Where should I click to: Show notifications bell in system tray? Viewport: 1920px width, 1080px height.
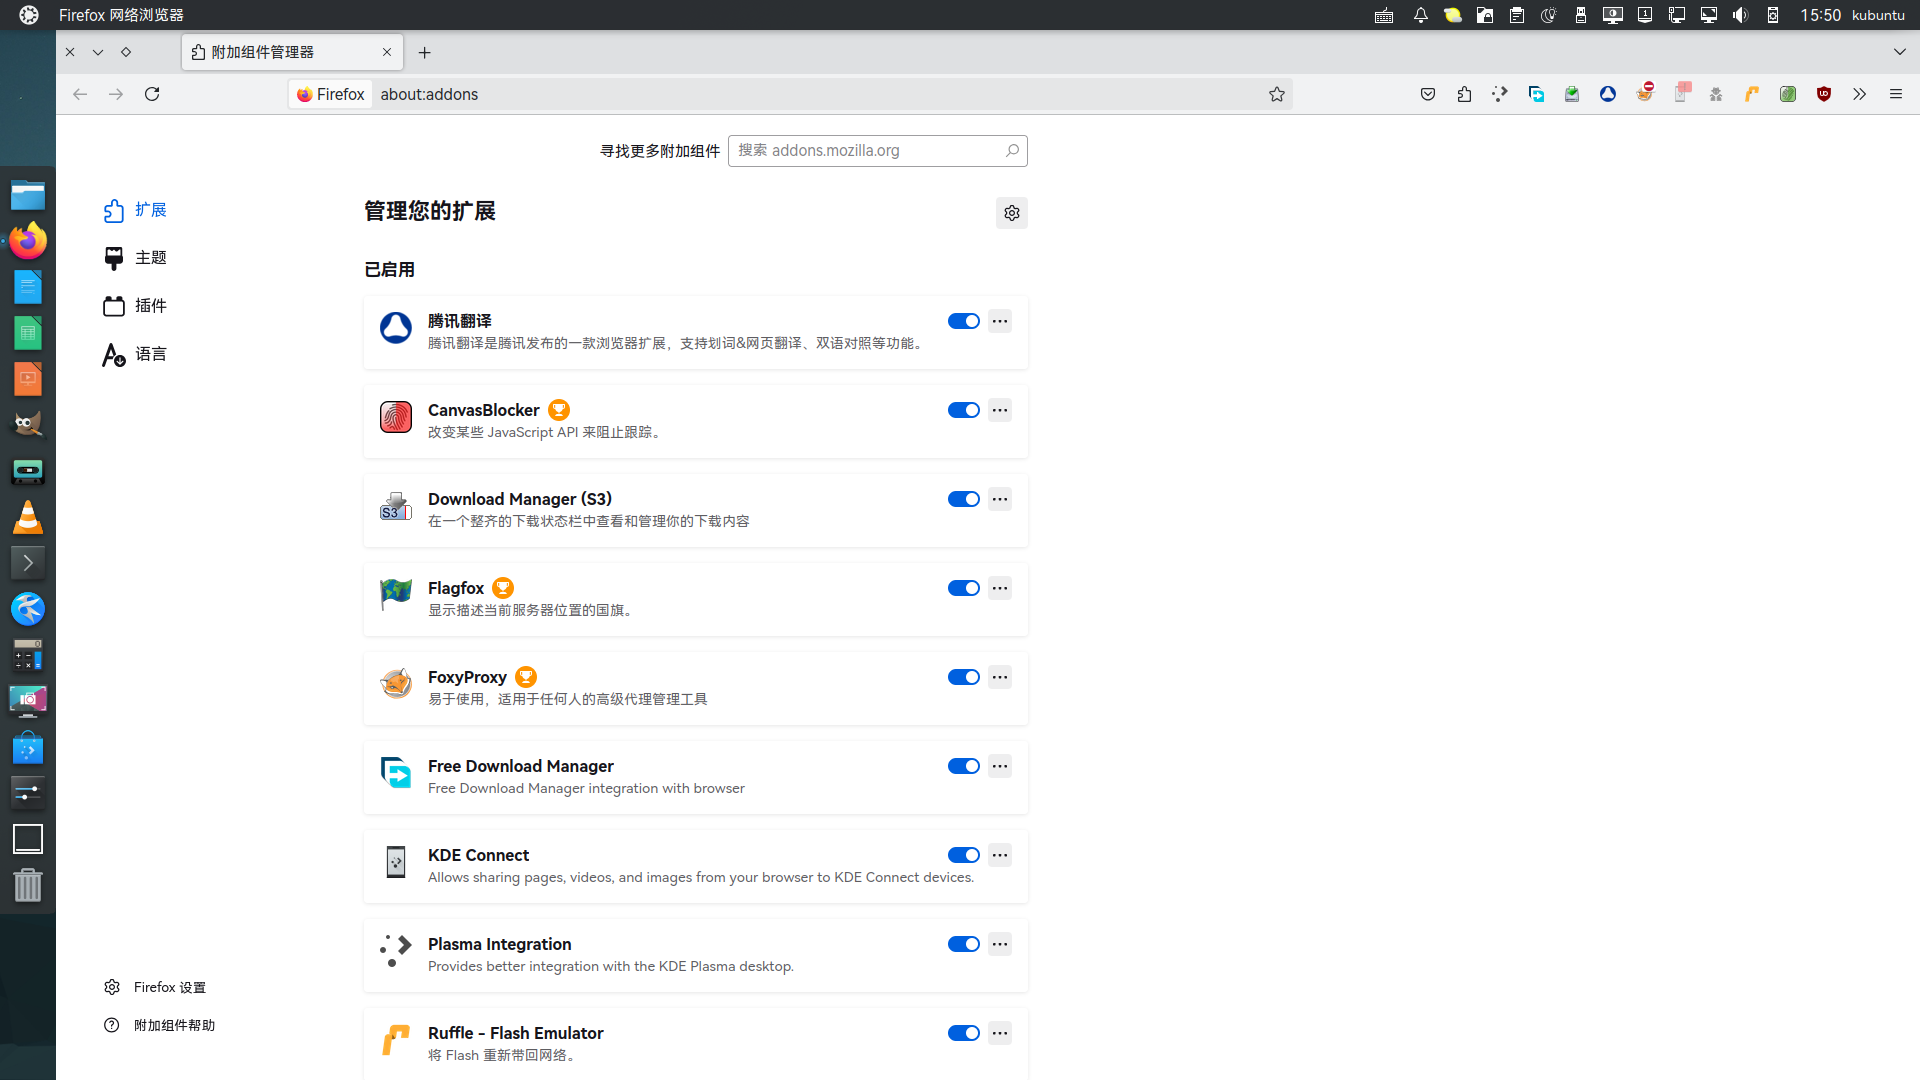[x=1420, y=15]
